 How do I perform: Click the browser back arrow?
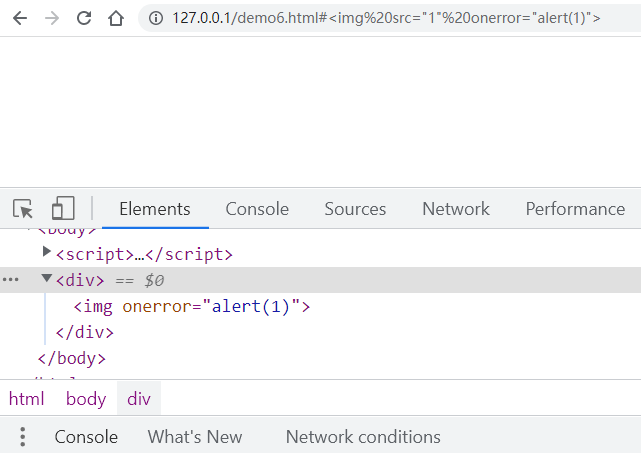[19, 18]
